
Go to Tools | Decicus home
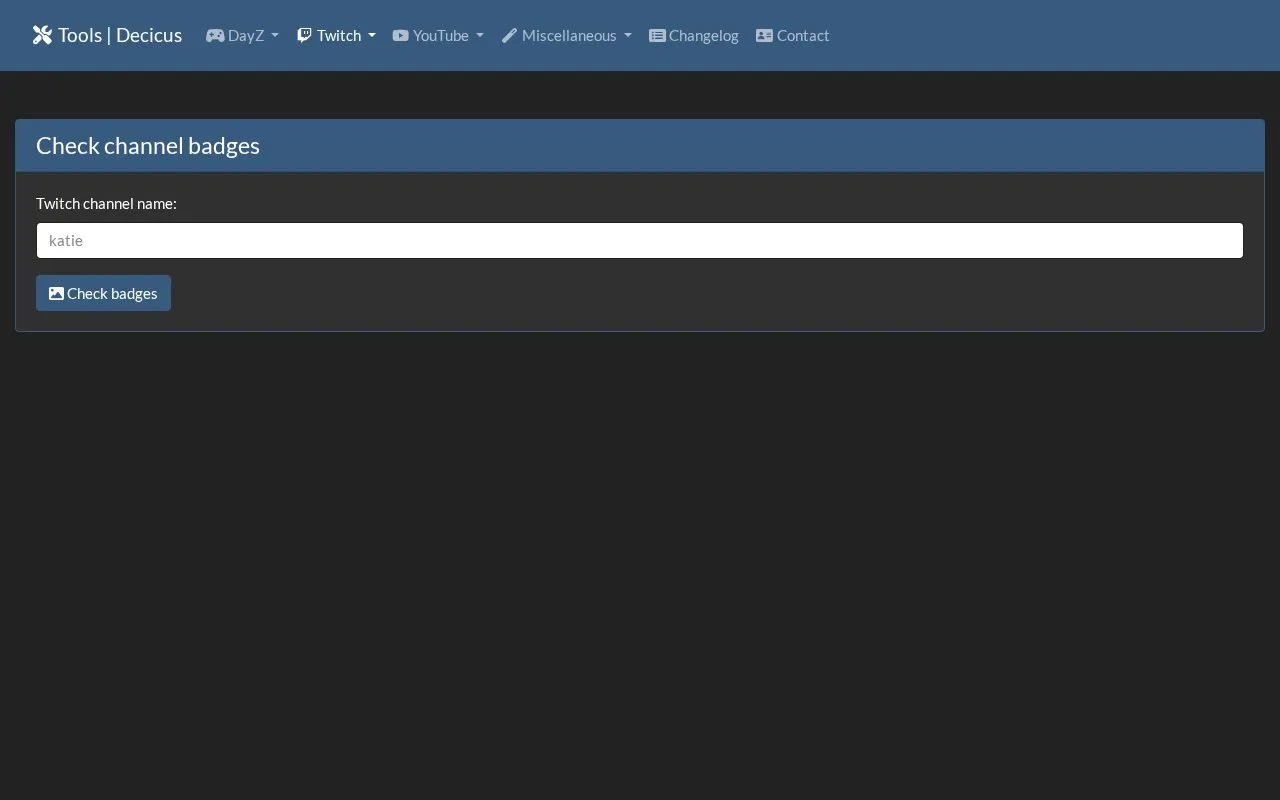[x=107, y=35]
